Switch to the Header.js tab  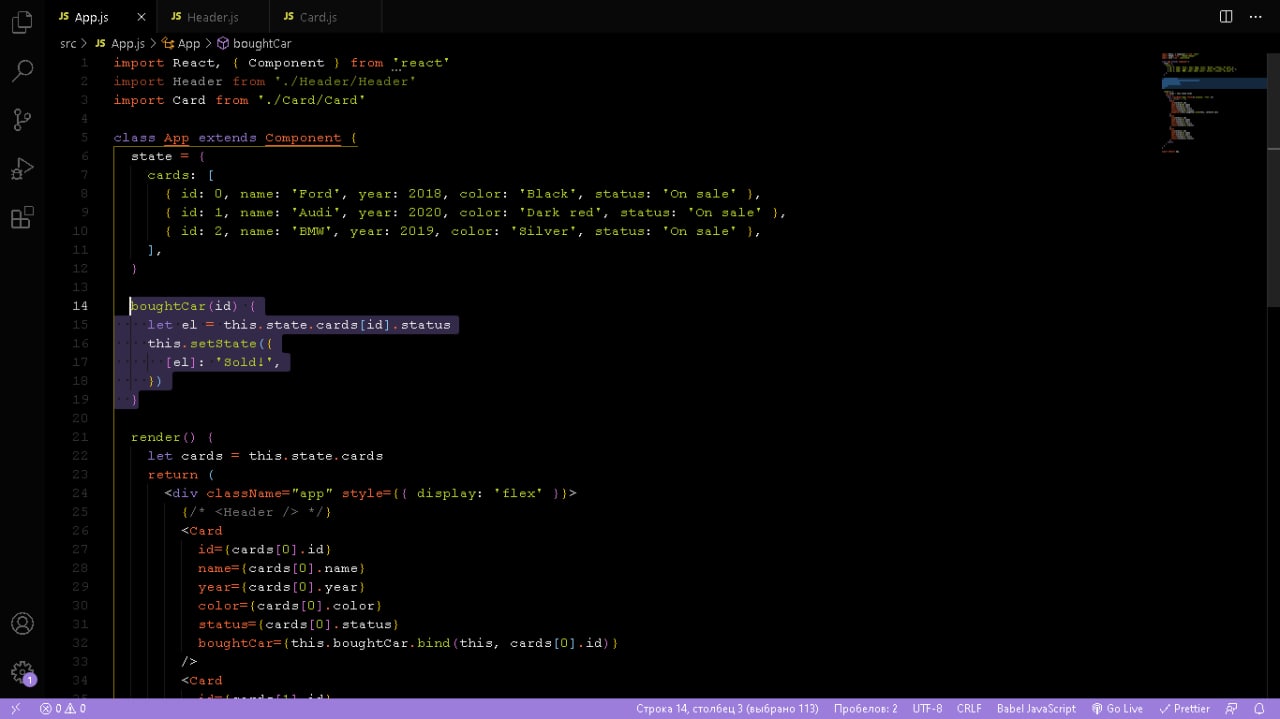pos(212,17)
